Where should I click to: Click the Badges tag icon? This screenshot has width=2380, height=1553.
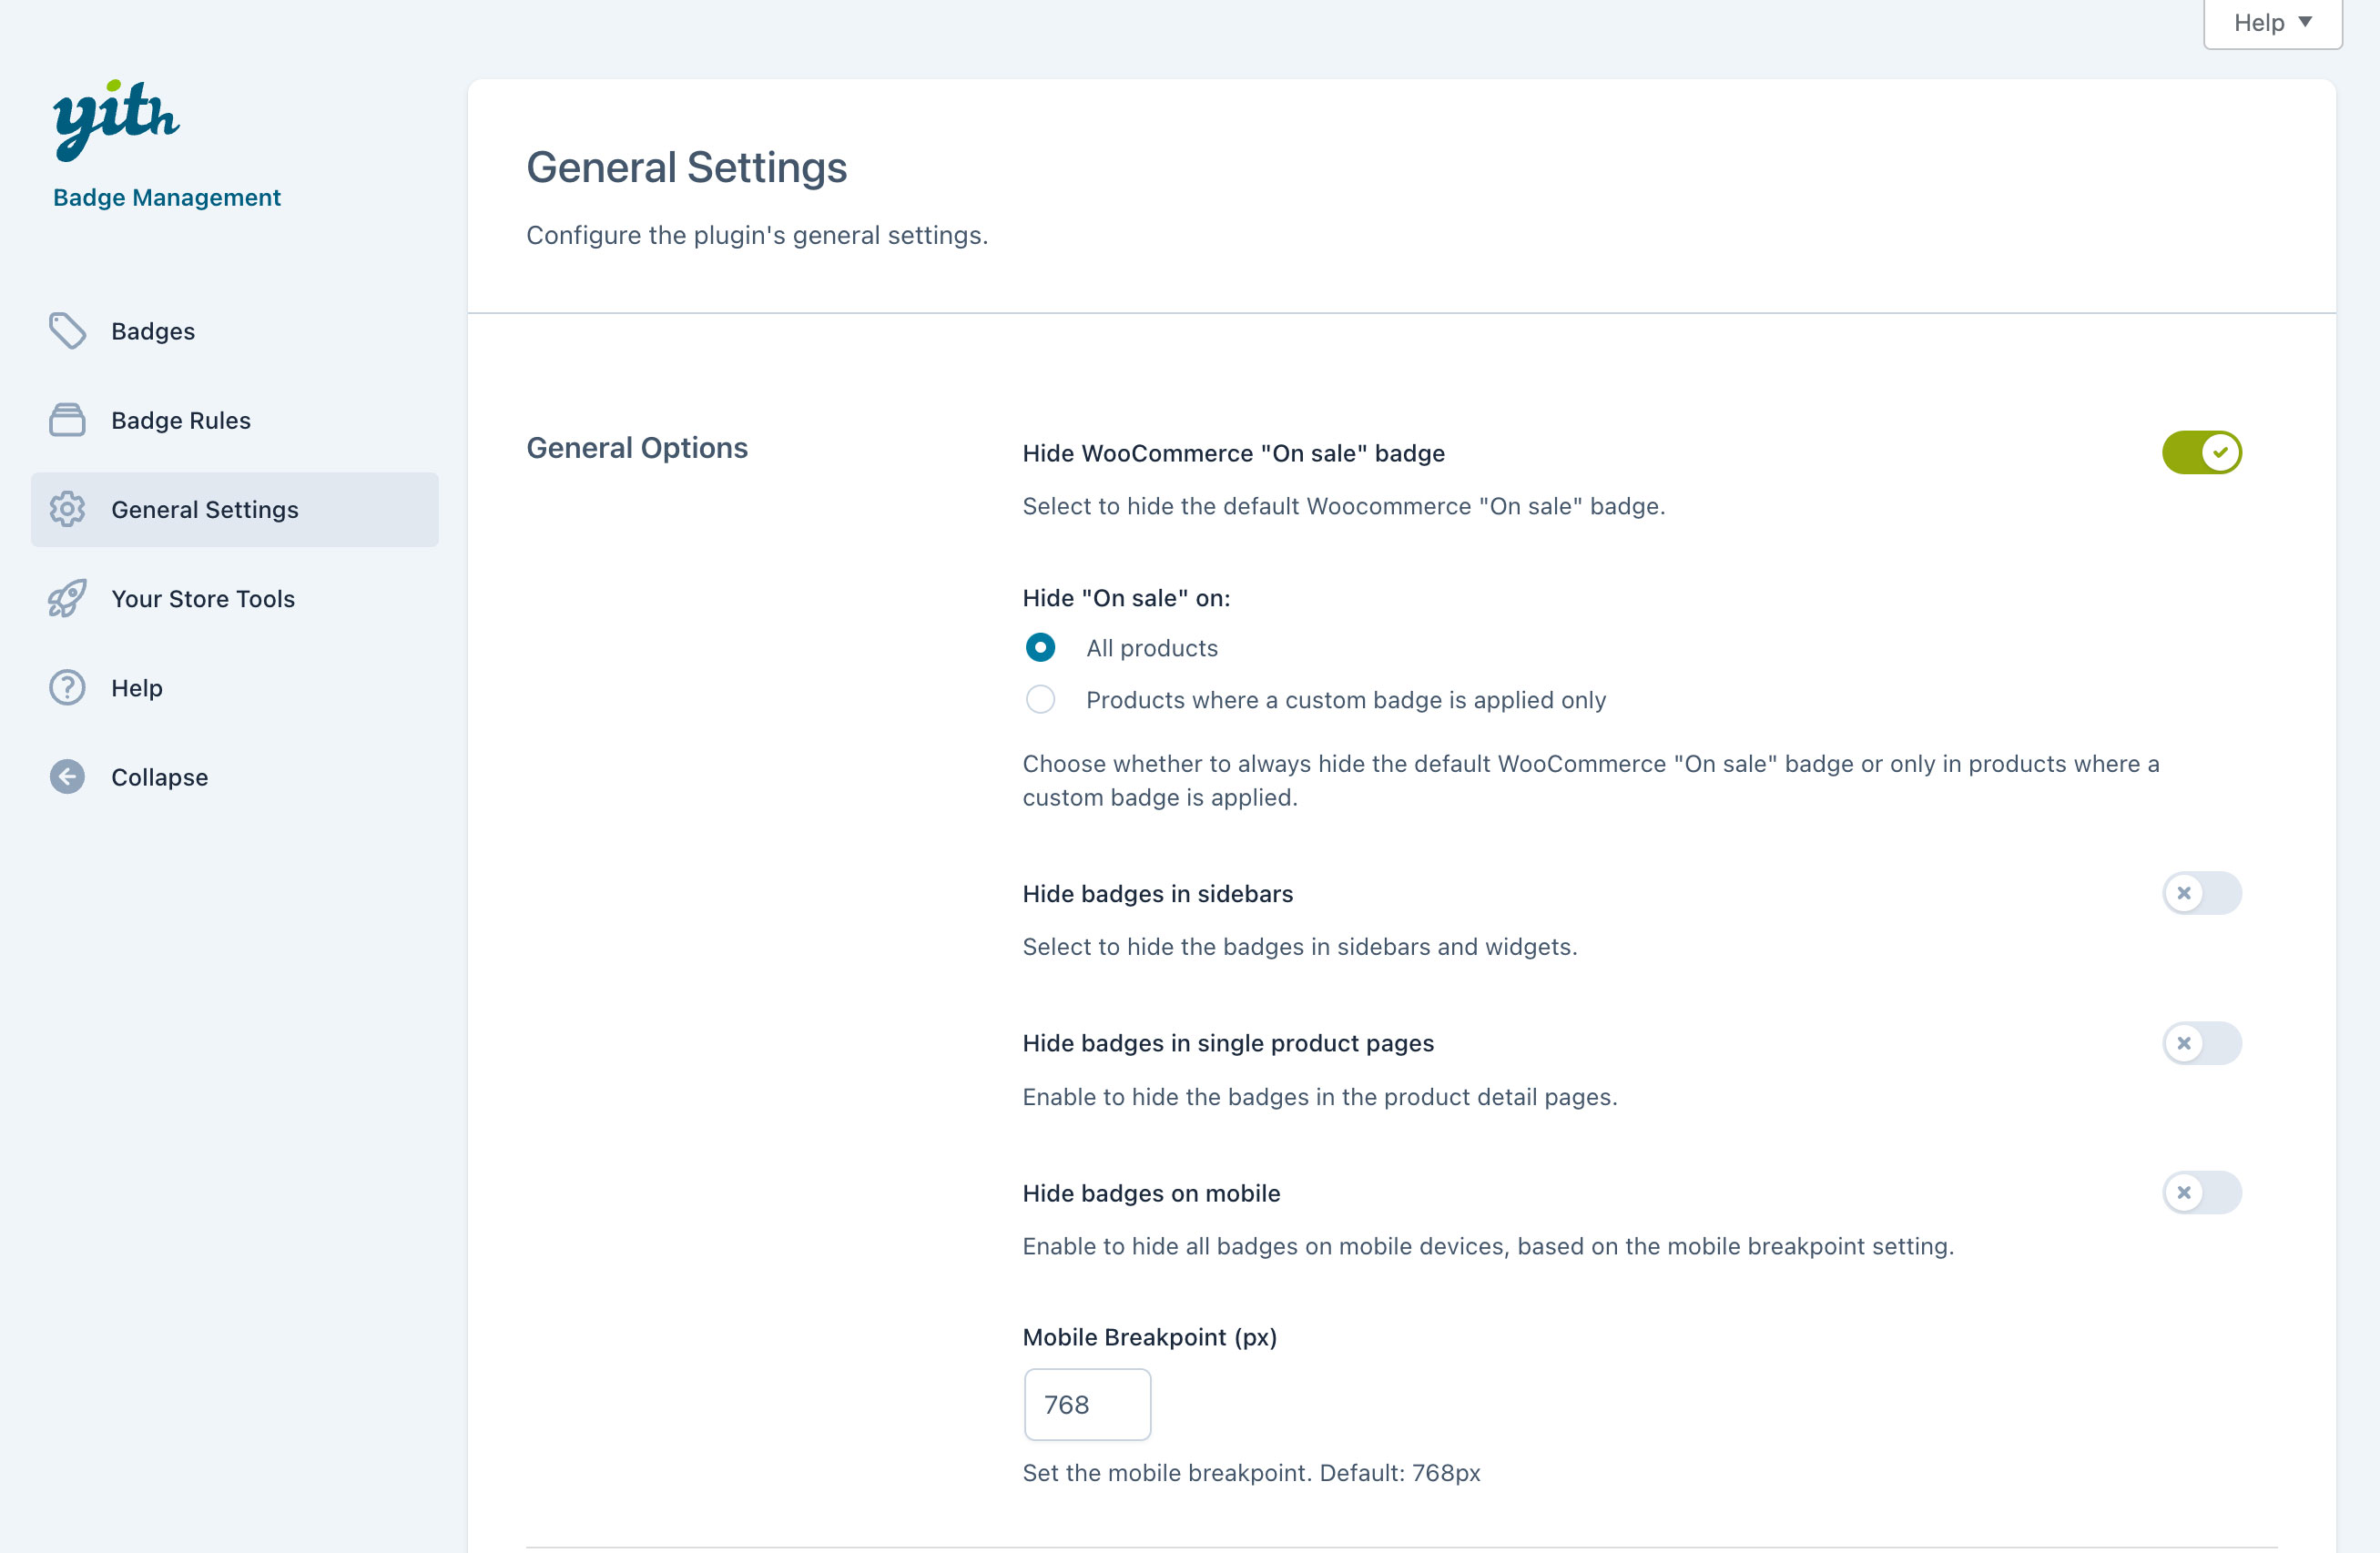[67, 331]
